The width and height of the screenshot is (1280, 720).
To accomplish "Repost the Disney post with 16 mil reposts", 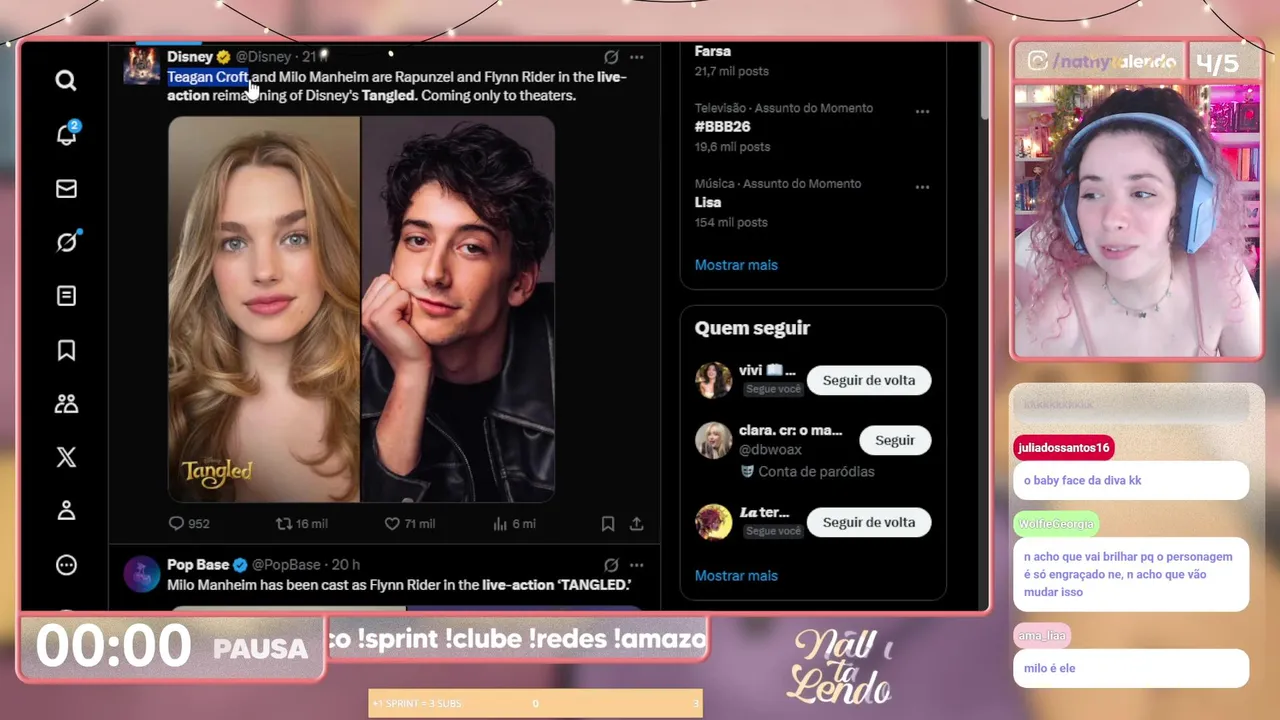I will [301, 523].
